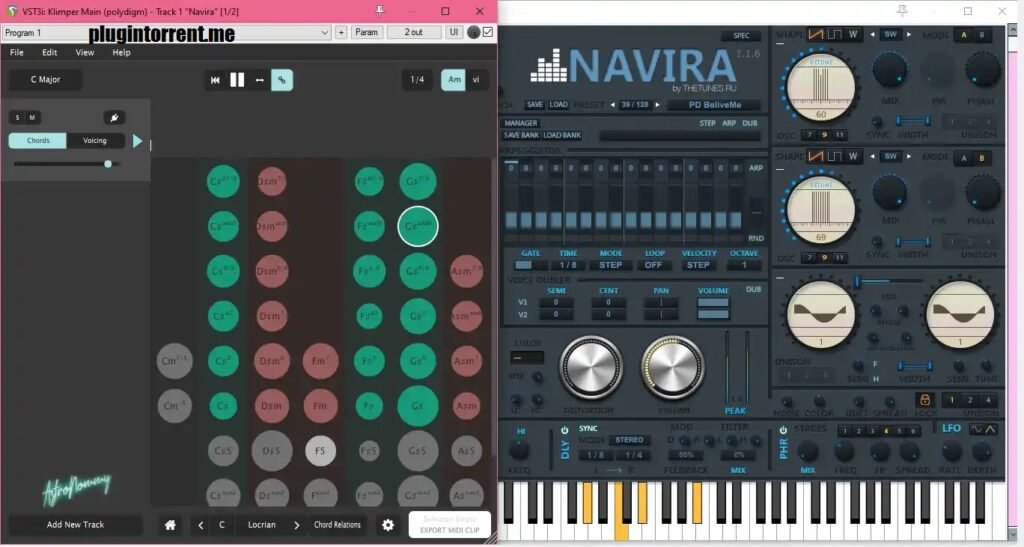Open the Program 1 dropdown
The width and height of the screenshot is (1024, 547).
coord(167,32)
